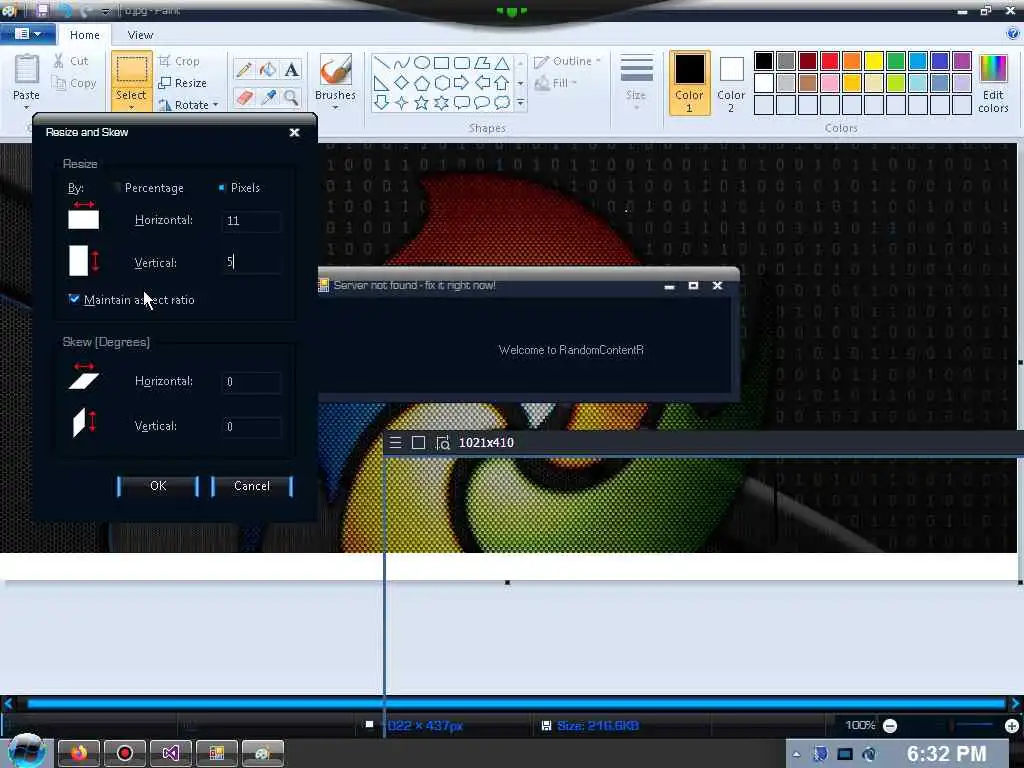Click the Skew Horizontal degrees field

[x=251, y=382]
